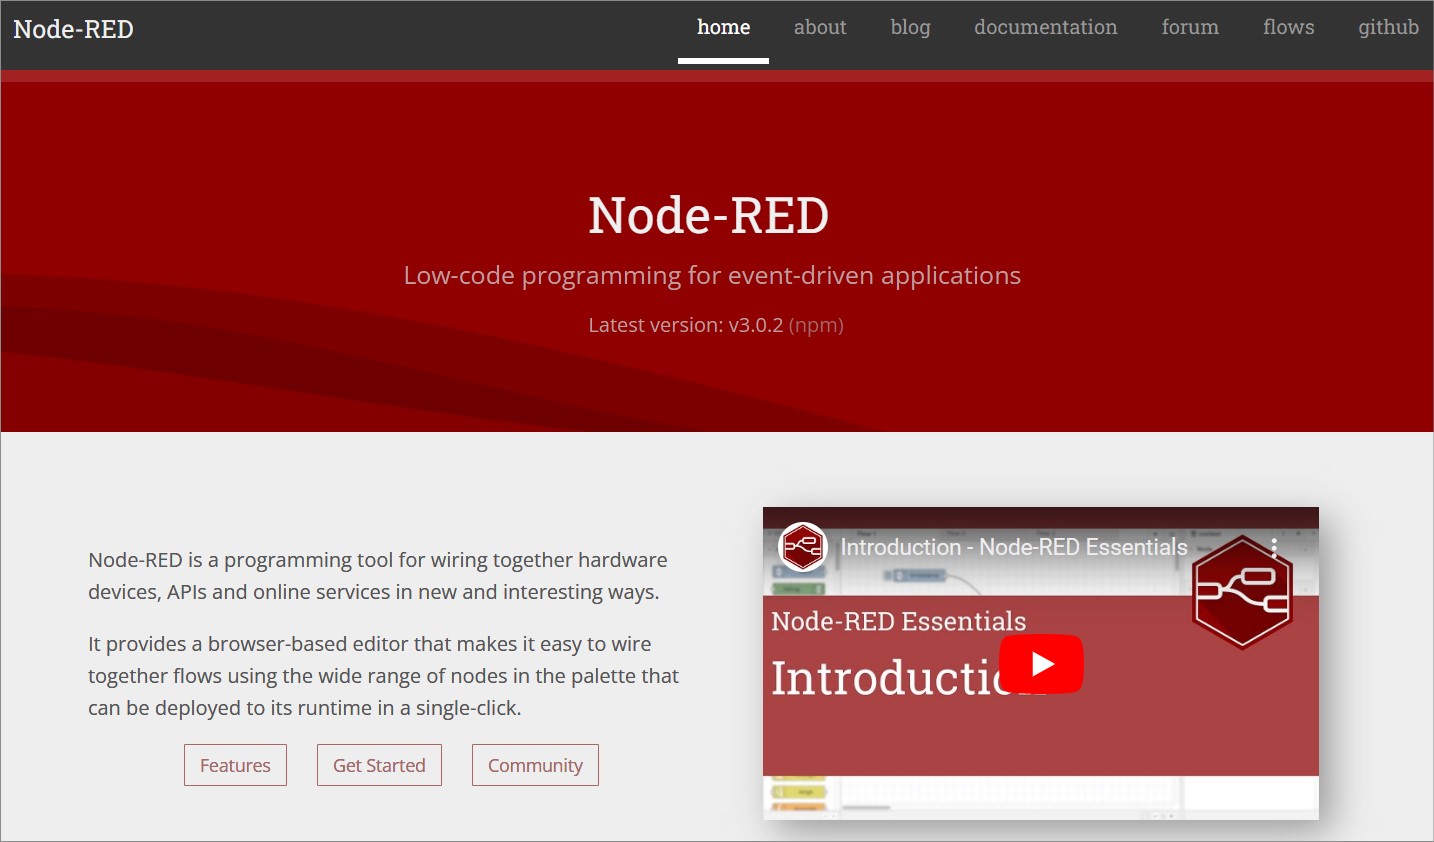Click the Node-RED logo in the header

72,29
